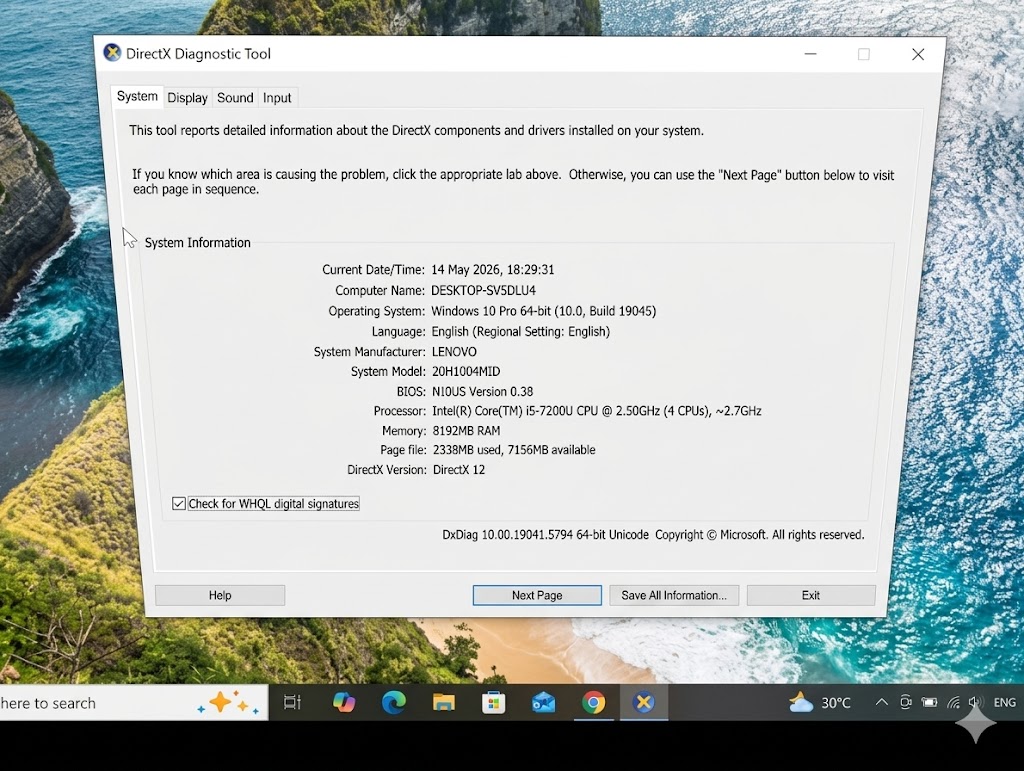Viewport: 1024px width, 771px height.
Task: Launch Copilot from the taskbar
Action: point(344,702)
